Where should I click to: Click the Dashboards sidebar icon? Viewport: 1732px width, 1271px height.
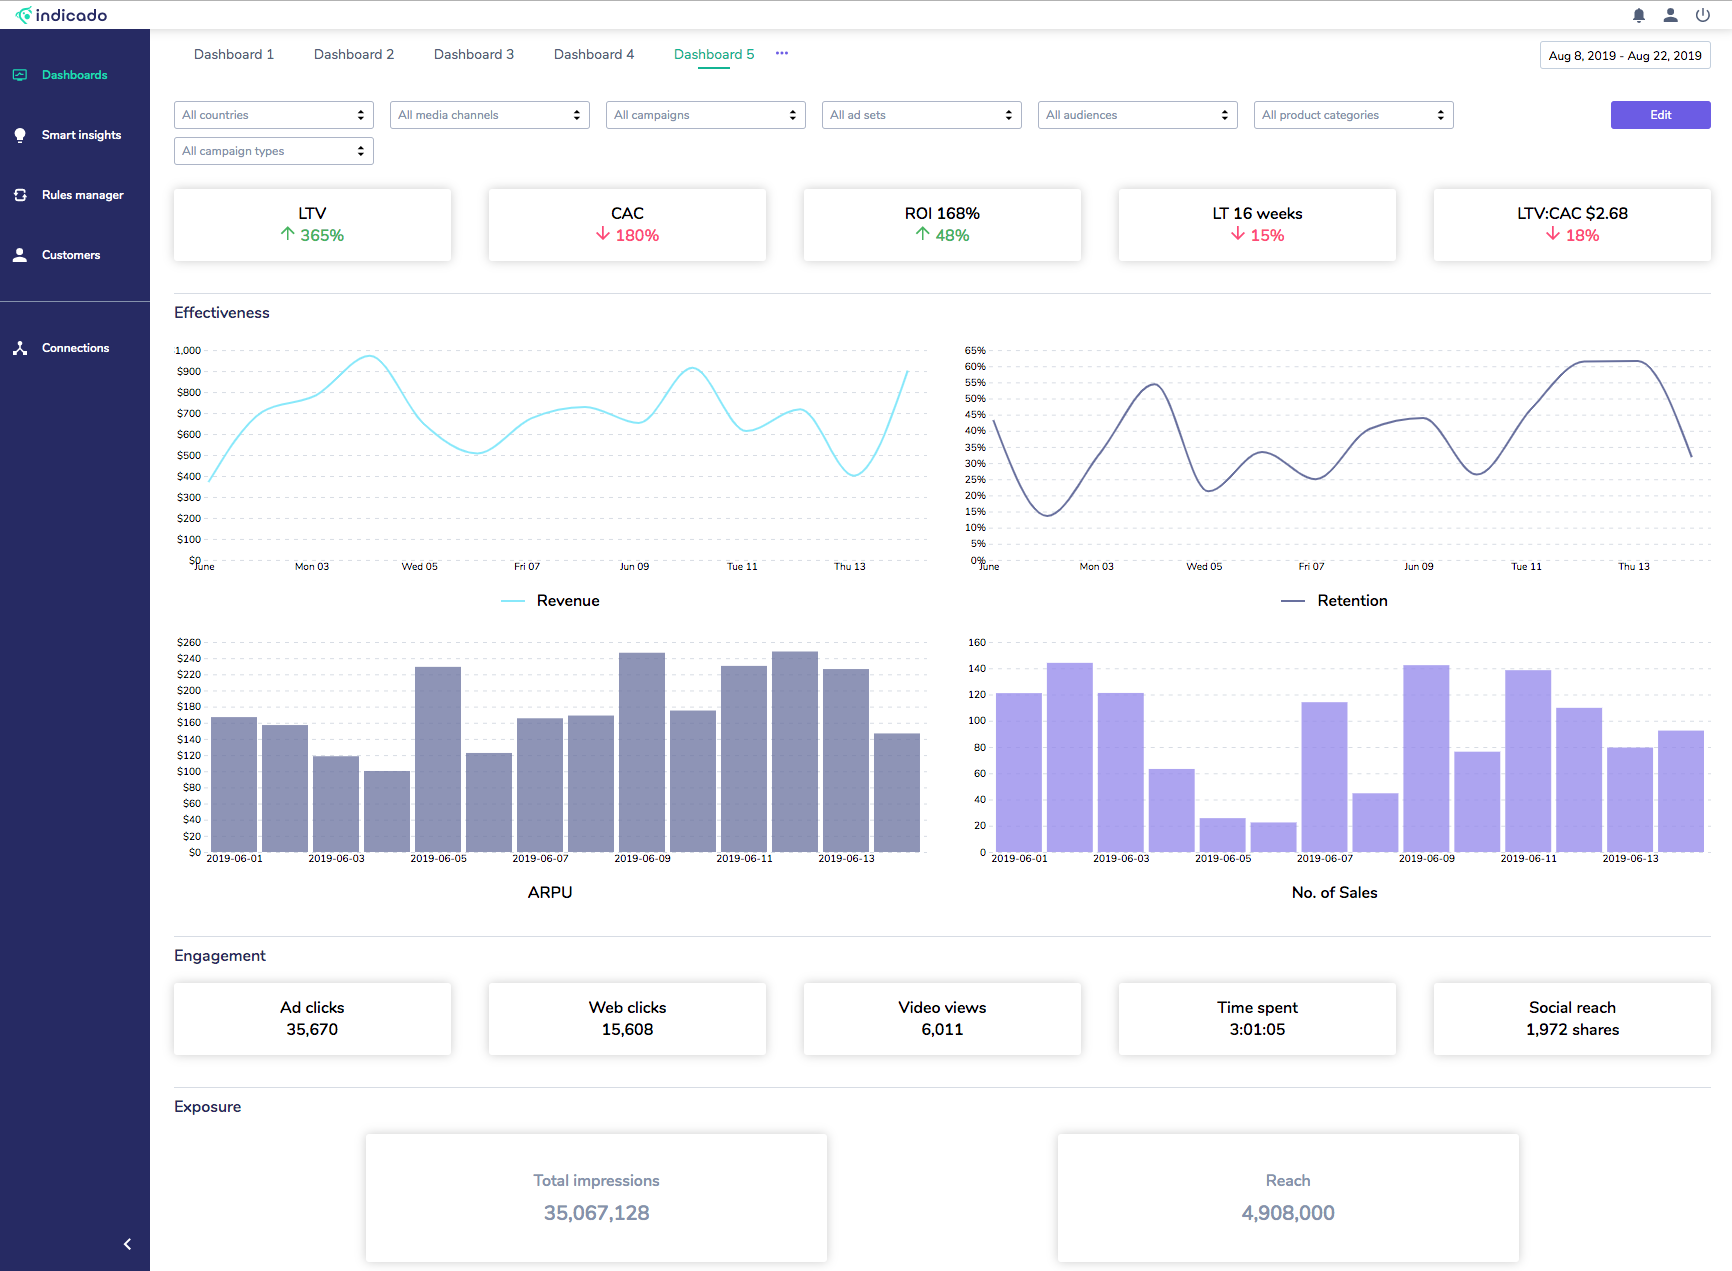(20, 75)
